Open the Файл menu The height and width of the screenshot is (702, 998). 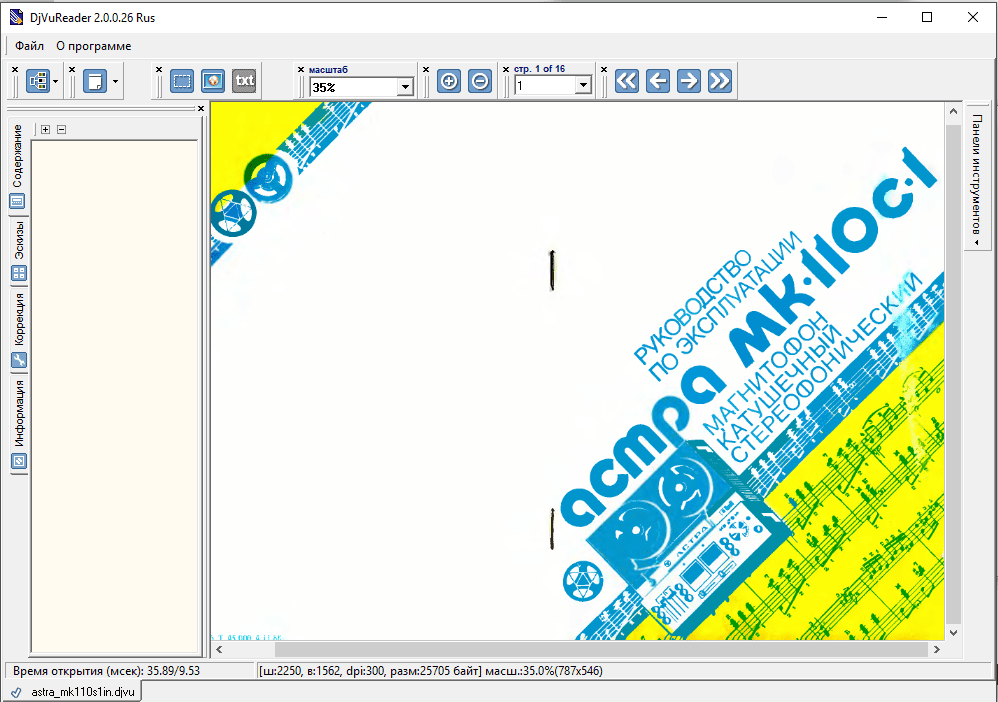pos(29,46)
